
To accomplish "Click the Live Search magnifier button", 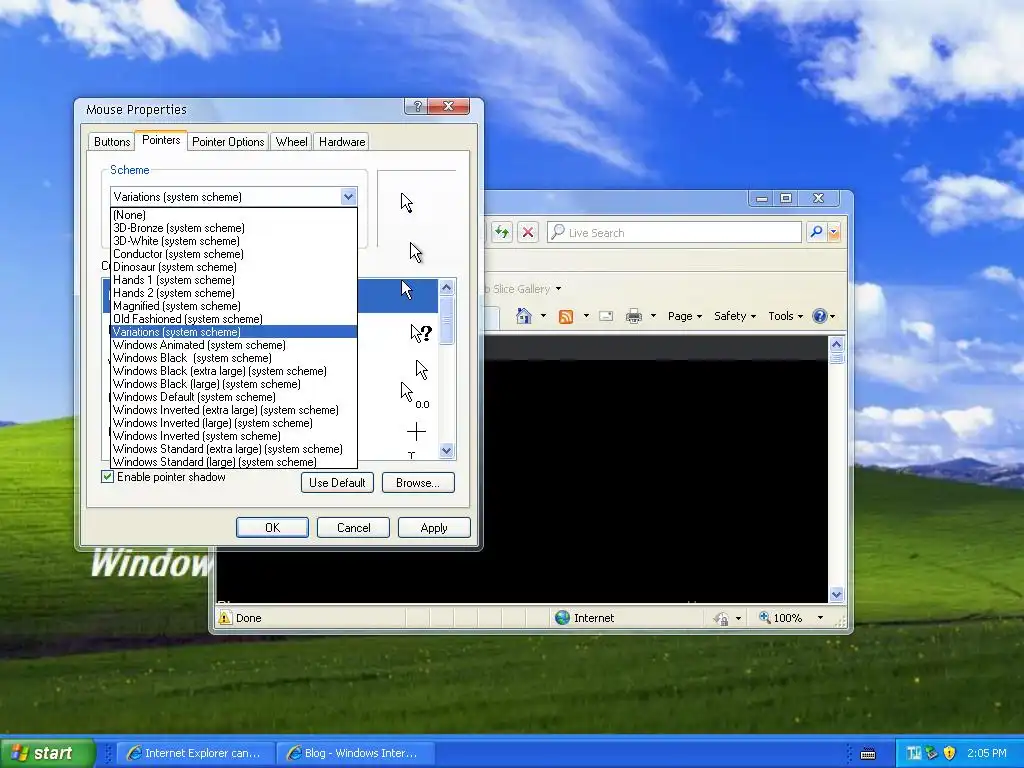I will click(x=816, y=232).
